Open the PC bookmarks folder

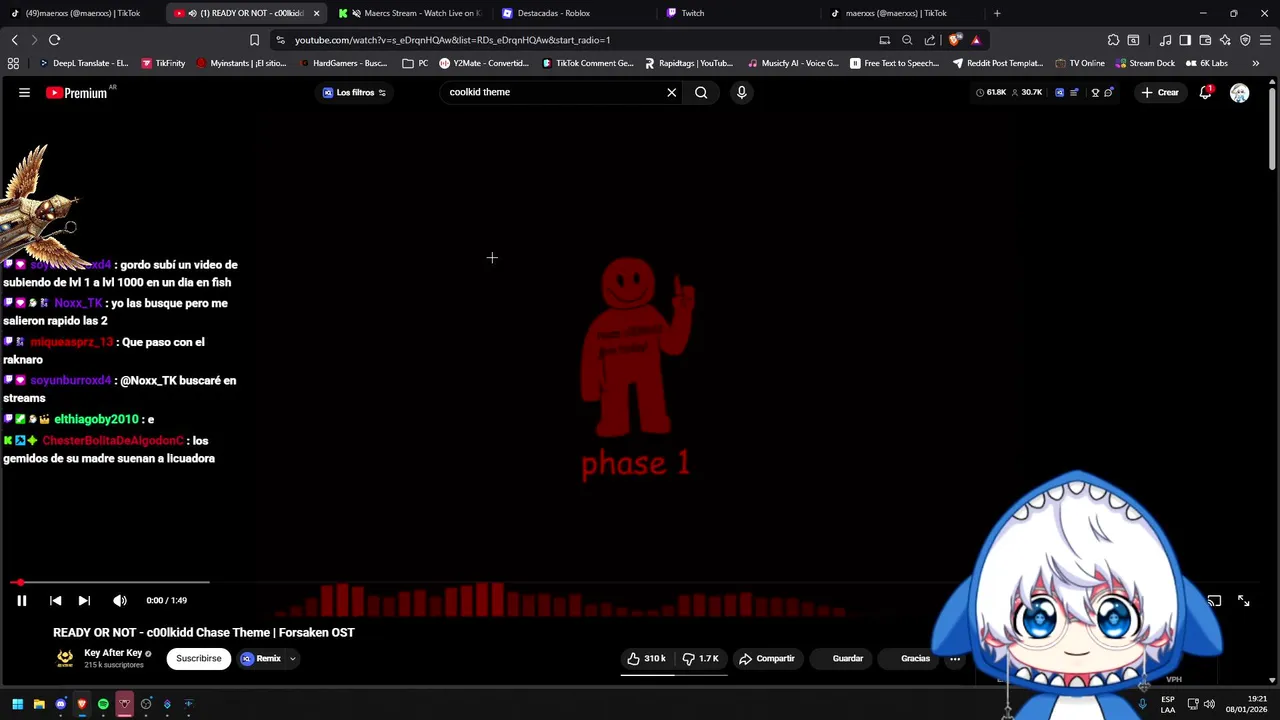[x=416, y=63]
